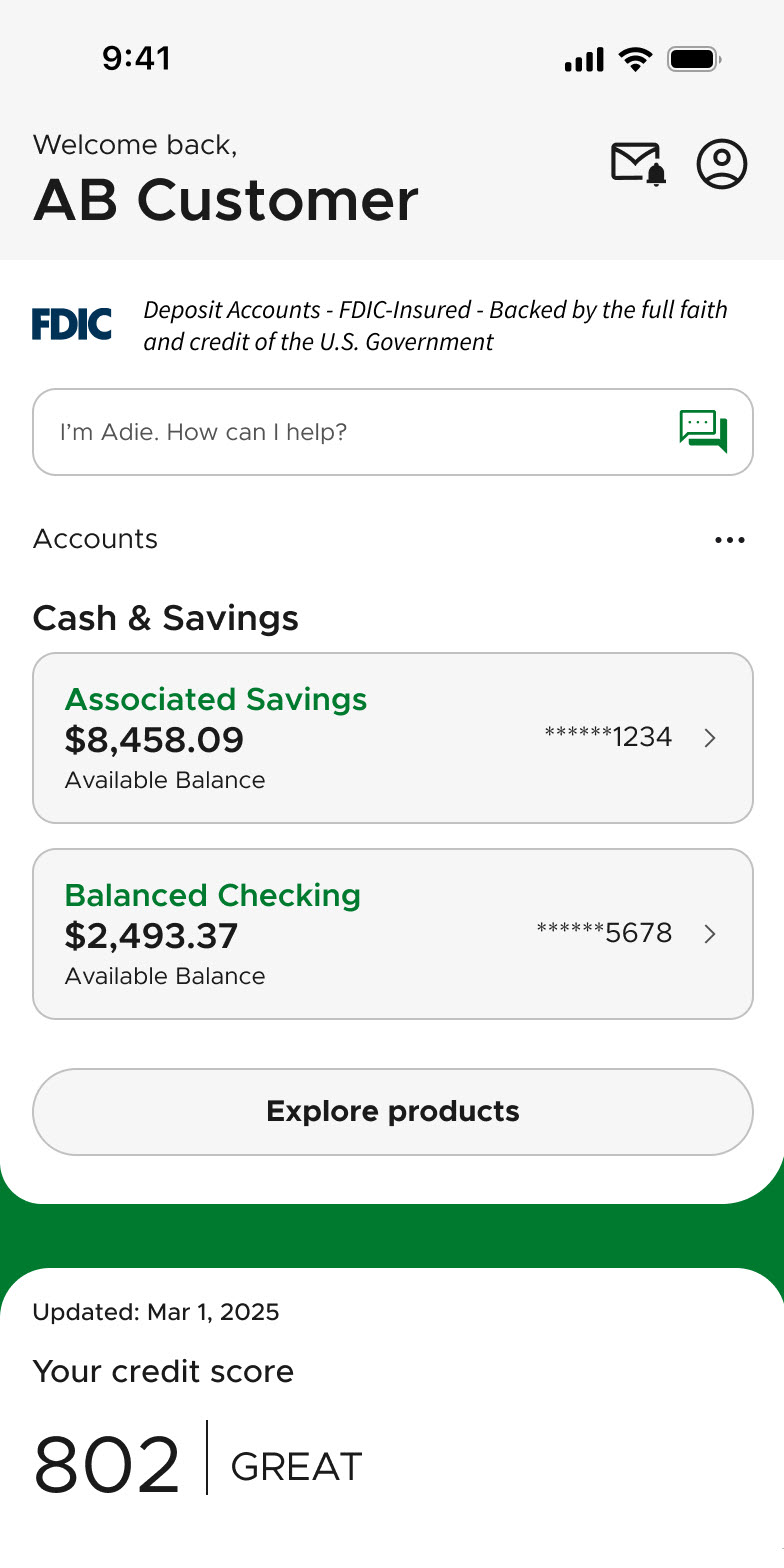The height and width of the screenshot is (1568, 784).
Task: Open the Accounts three-dot options menu
Action: coord(730,540)
